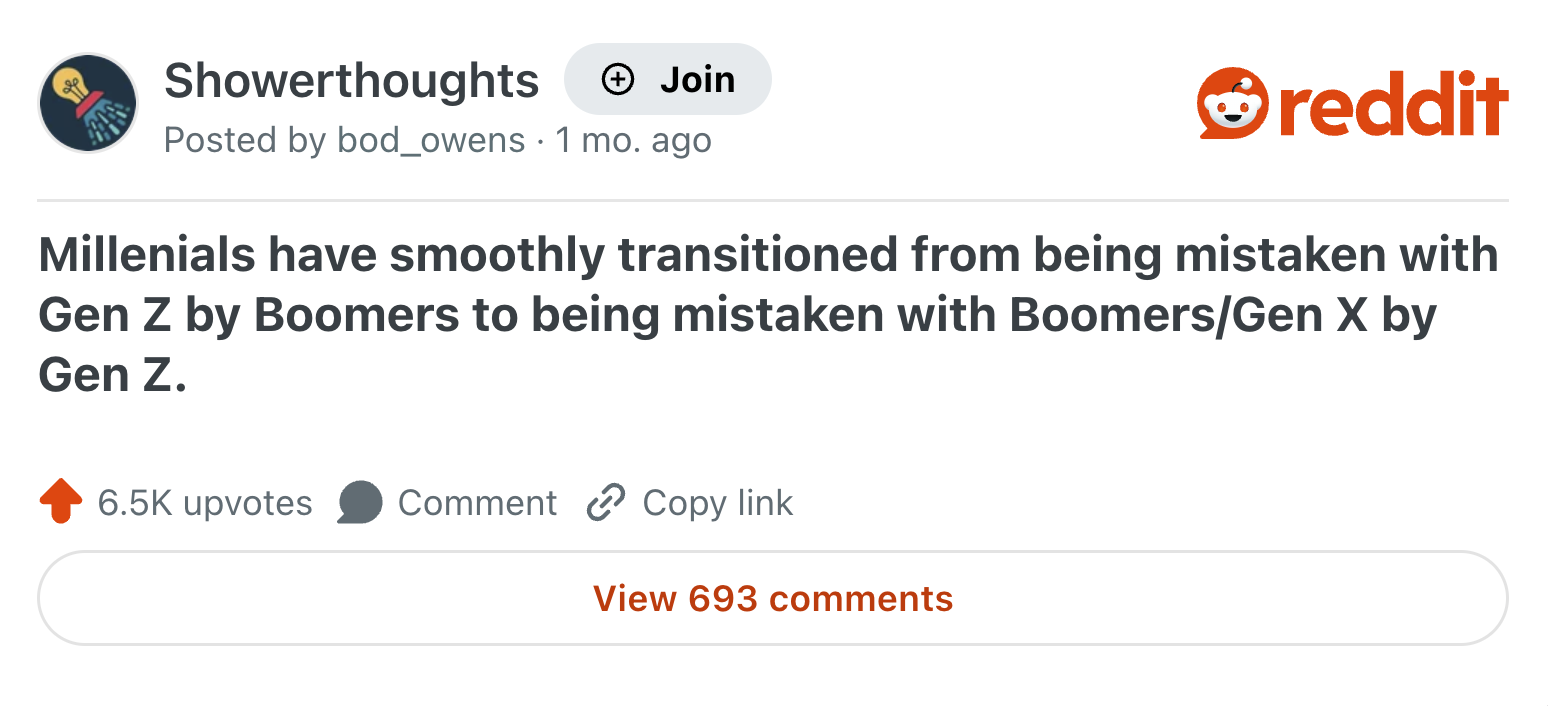
Task: View 693 comments
Action: click(x=773, y=598)
